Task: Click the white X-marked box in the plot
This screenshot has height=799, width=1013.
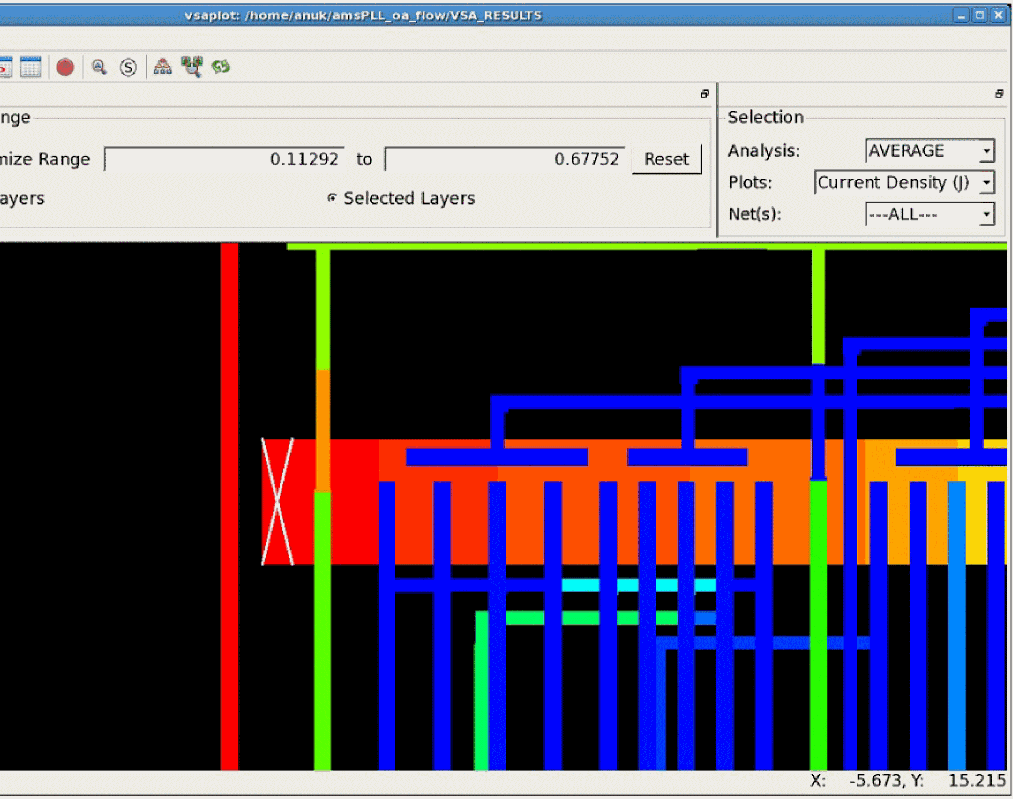Action: click(277, 501)
